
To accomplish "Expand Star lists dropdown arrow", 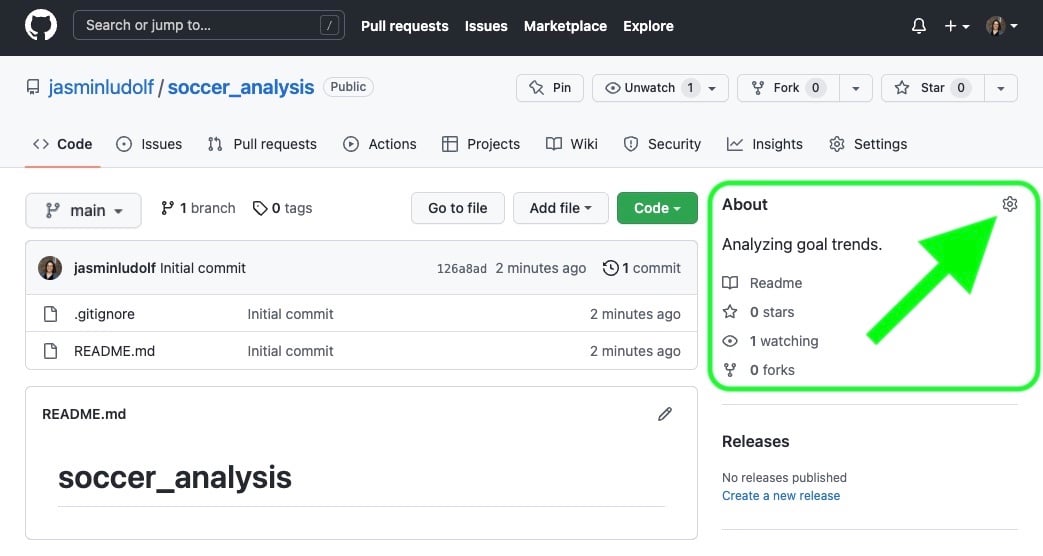I will click(x=1000, y=88).
